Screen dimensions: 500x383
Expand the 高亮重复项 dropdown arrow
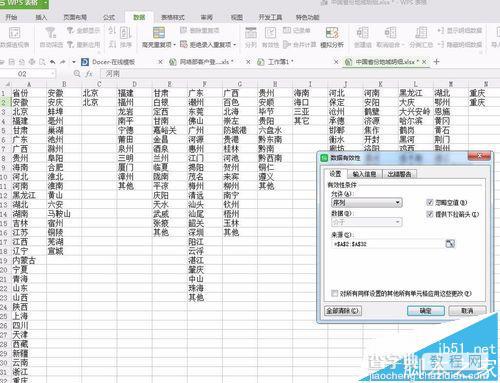click(x=174, y=45)
